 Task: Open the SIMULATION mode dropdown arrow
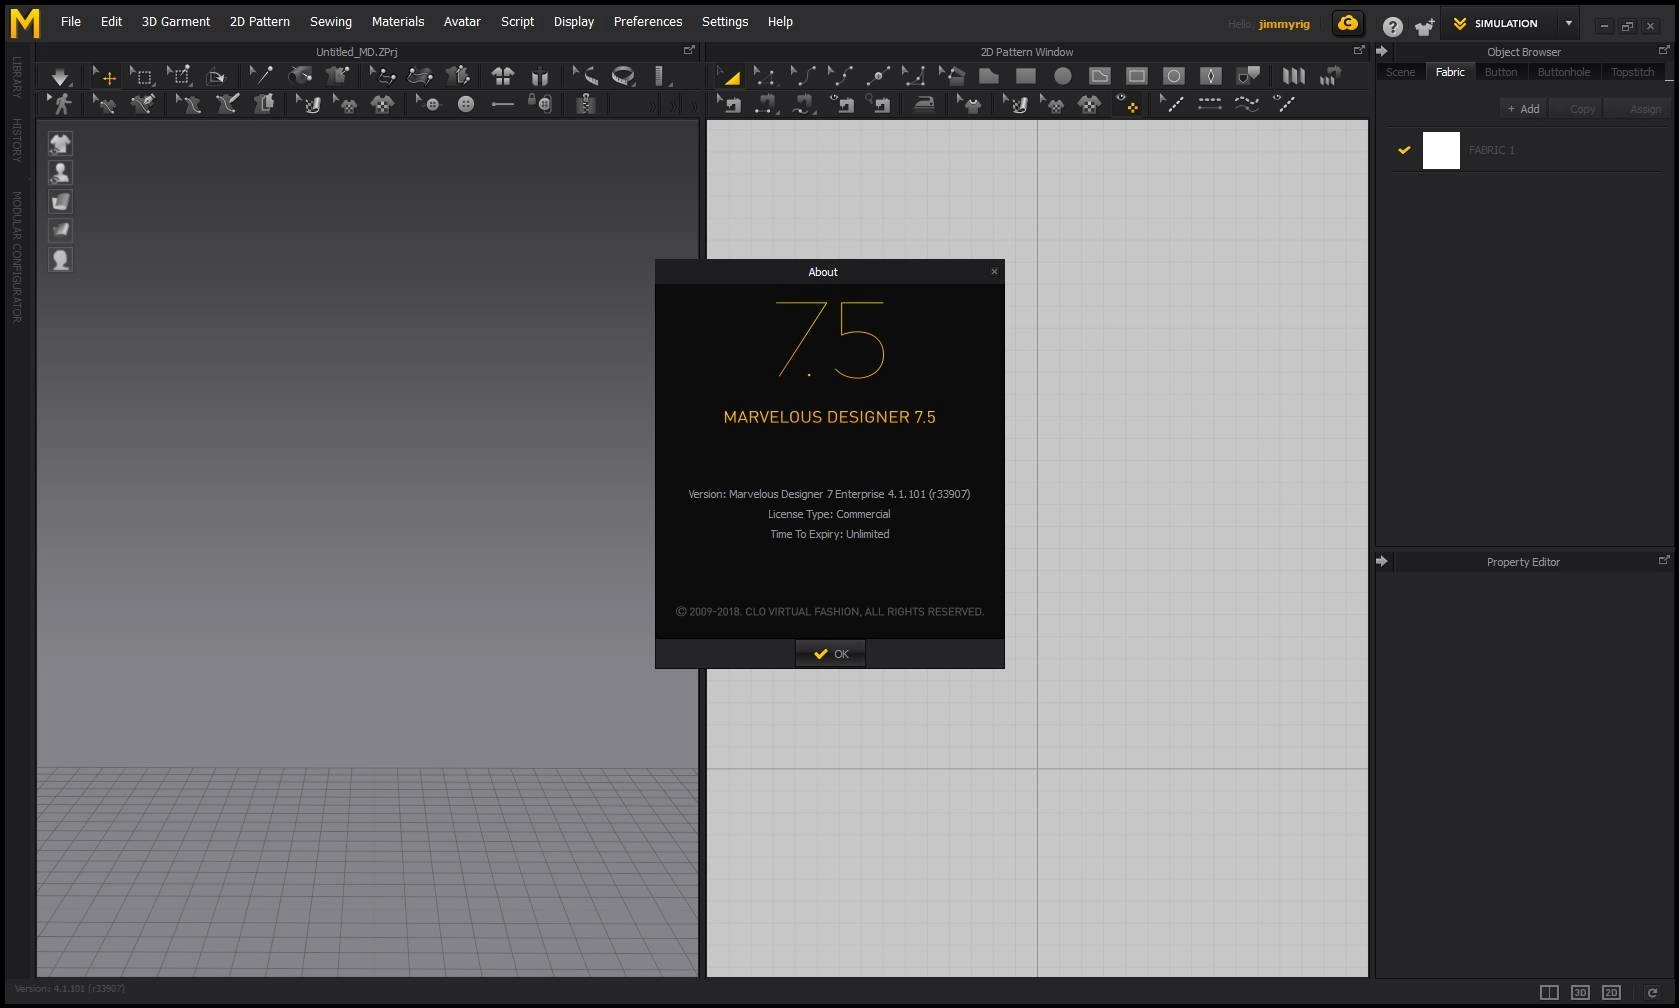click(1568, 23)
